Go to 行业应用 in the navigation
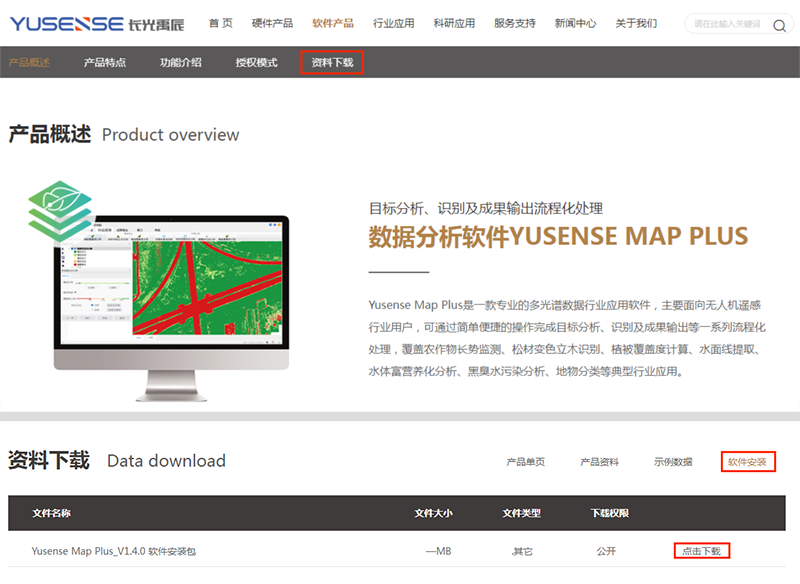This screenshot has height=584, width=800. 393,23
